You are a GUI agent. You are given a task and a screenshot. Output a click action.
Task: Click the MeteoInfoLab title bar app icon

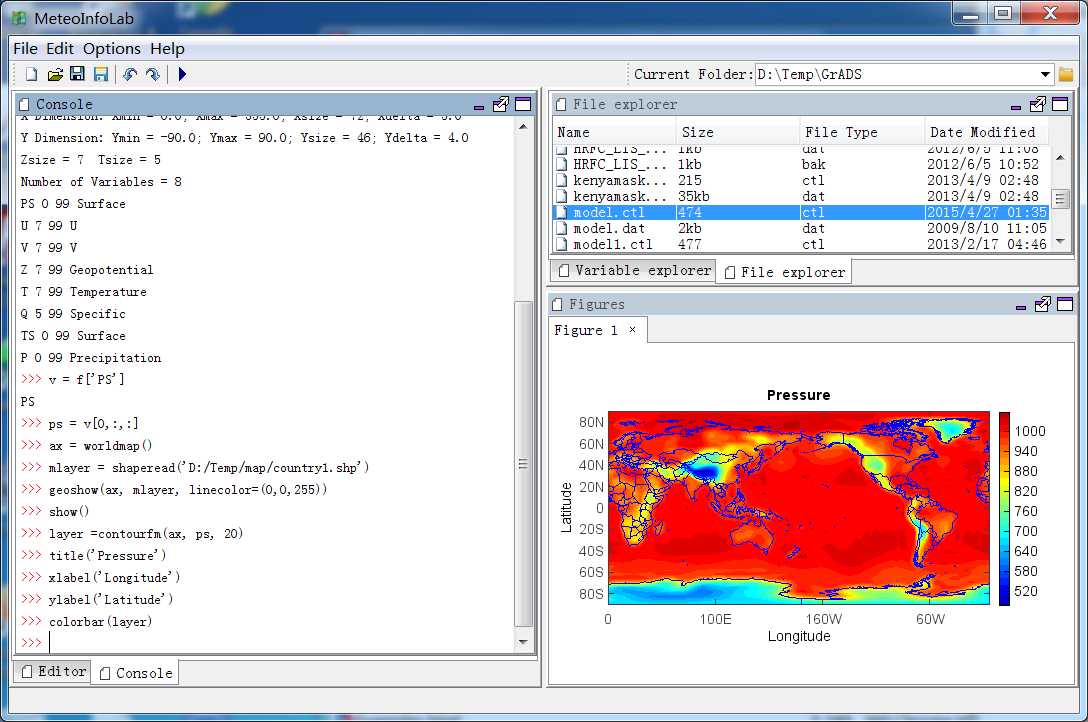pyautogui.click(x=19, y=18)
